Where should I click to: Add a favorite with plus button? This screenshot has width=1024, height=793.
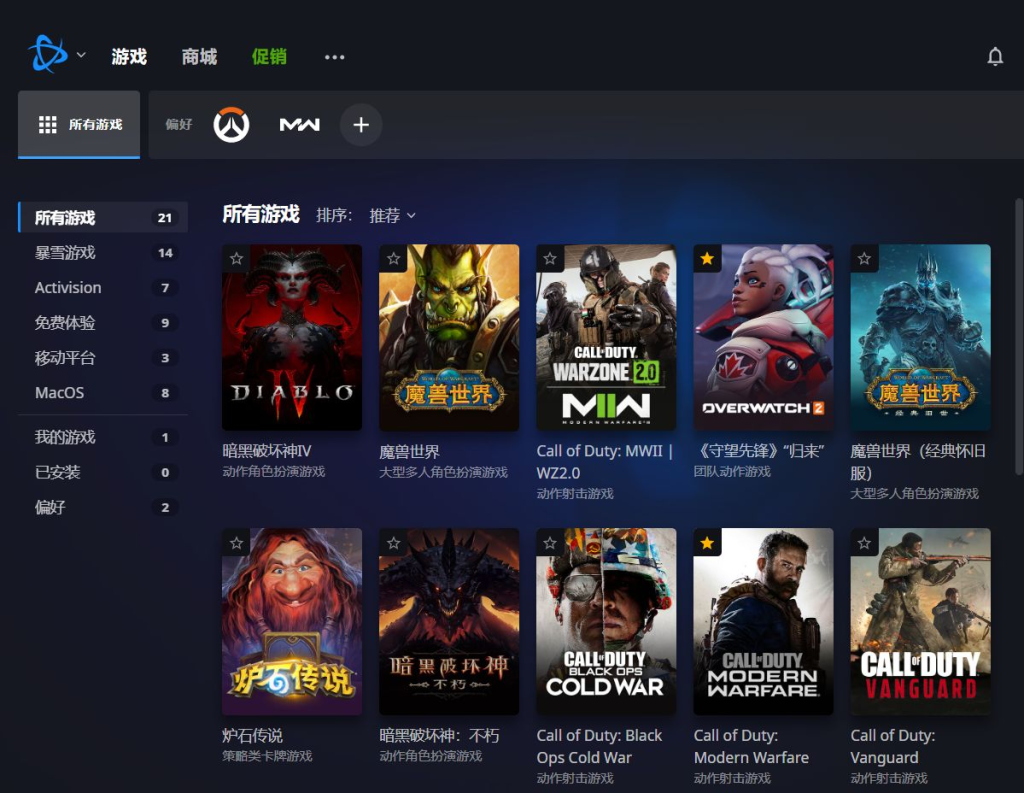click(360, 124)
